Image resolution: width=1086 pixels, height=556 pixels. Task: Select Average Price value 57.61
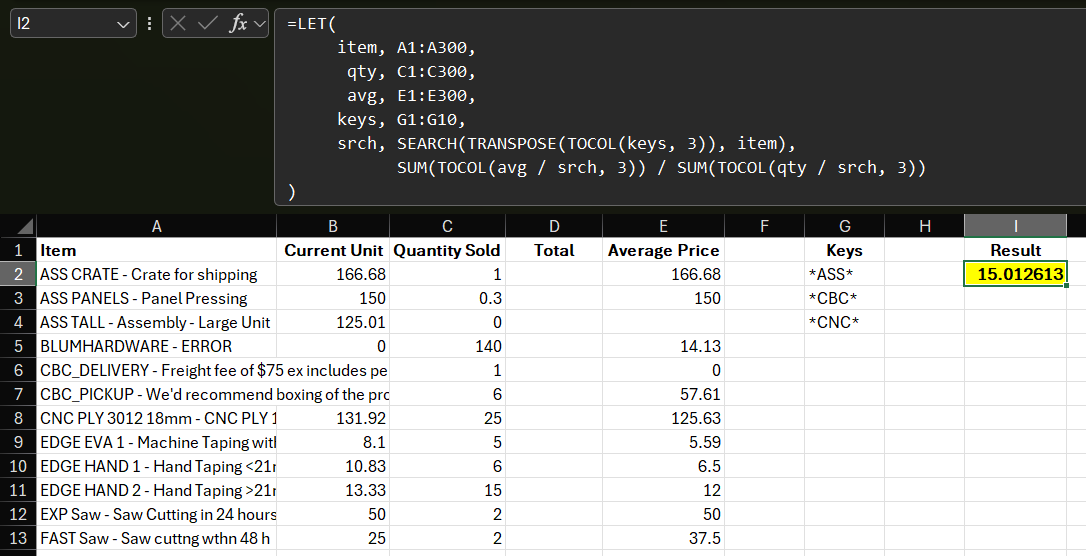point(664,394)
